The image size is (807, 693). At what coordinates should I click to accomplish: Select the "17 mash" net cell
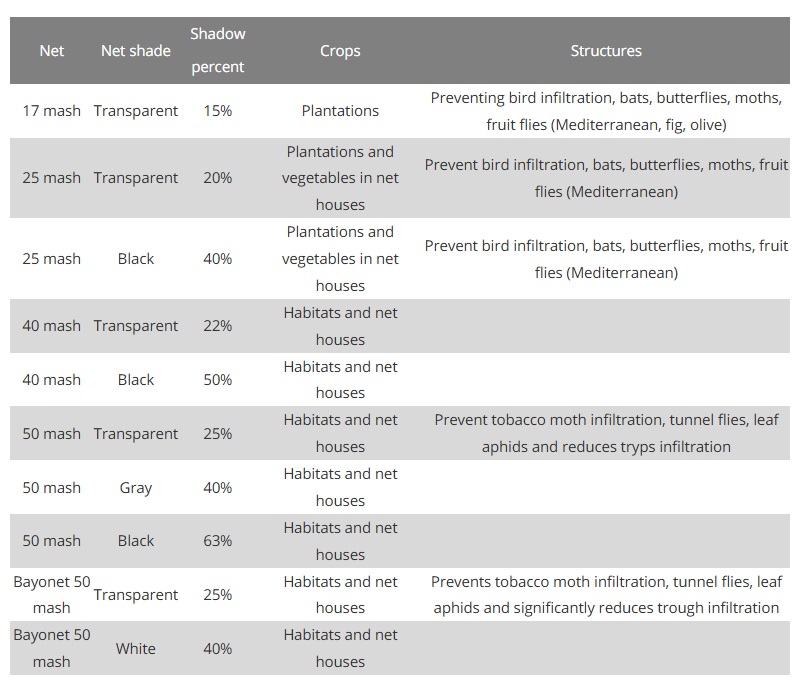click(51, 111)
